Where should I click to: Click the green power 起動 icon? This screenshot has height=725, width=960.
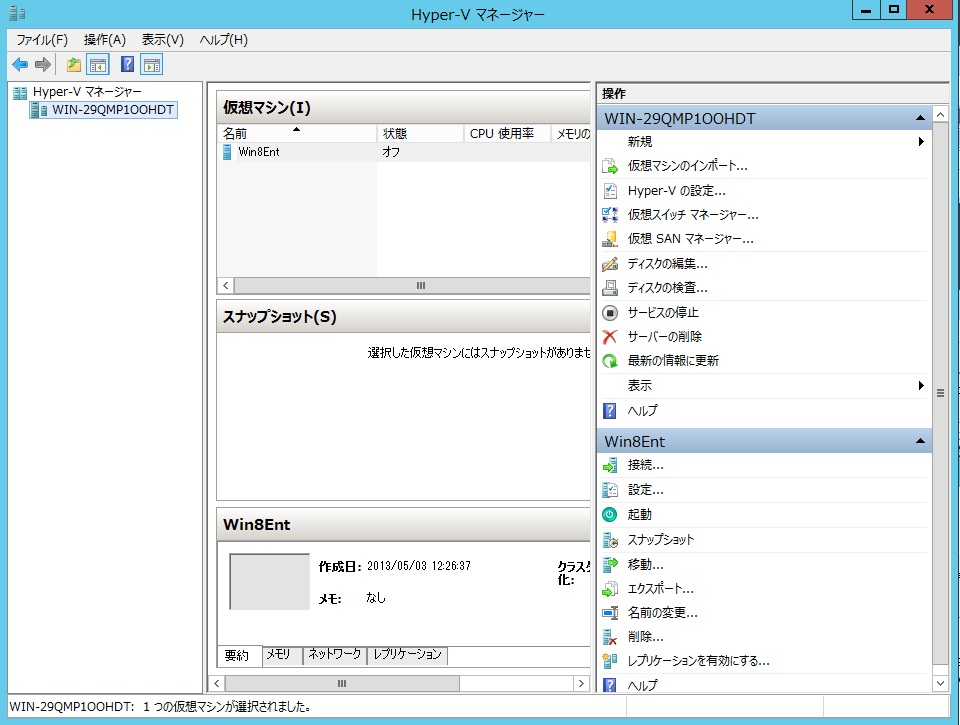[610, 514]
